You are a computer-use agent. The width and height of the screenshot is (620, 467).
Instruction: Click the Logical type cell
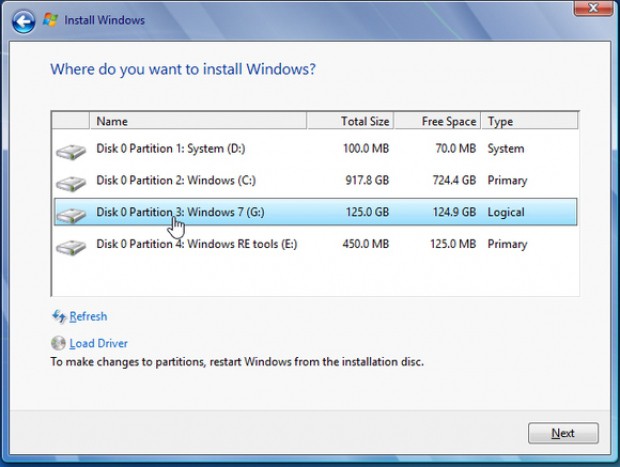coord(506,212)
